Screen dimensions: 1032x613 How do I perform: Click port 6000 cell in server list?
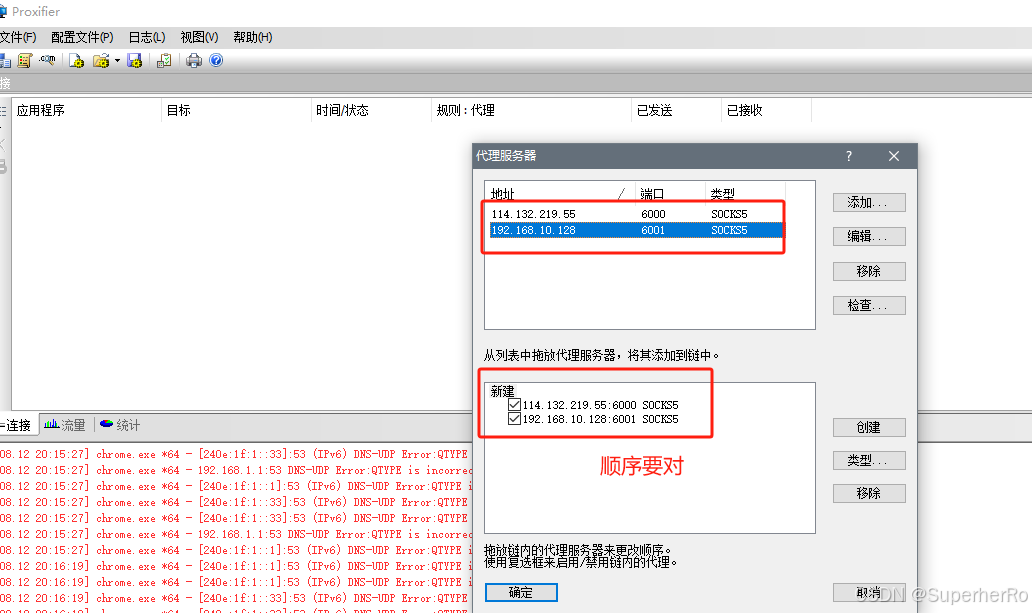click(653, 214)
